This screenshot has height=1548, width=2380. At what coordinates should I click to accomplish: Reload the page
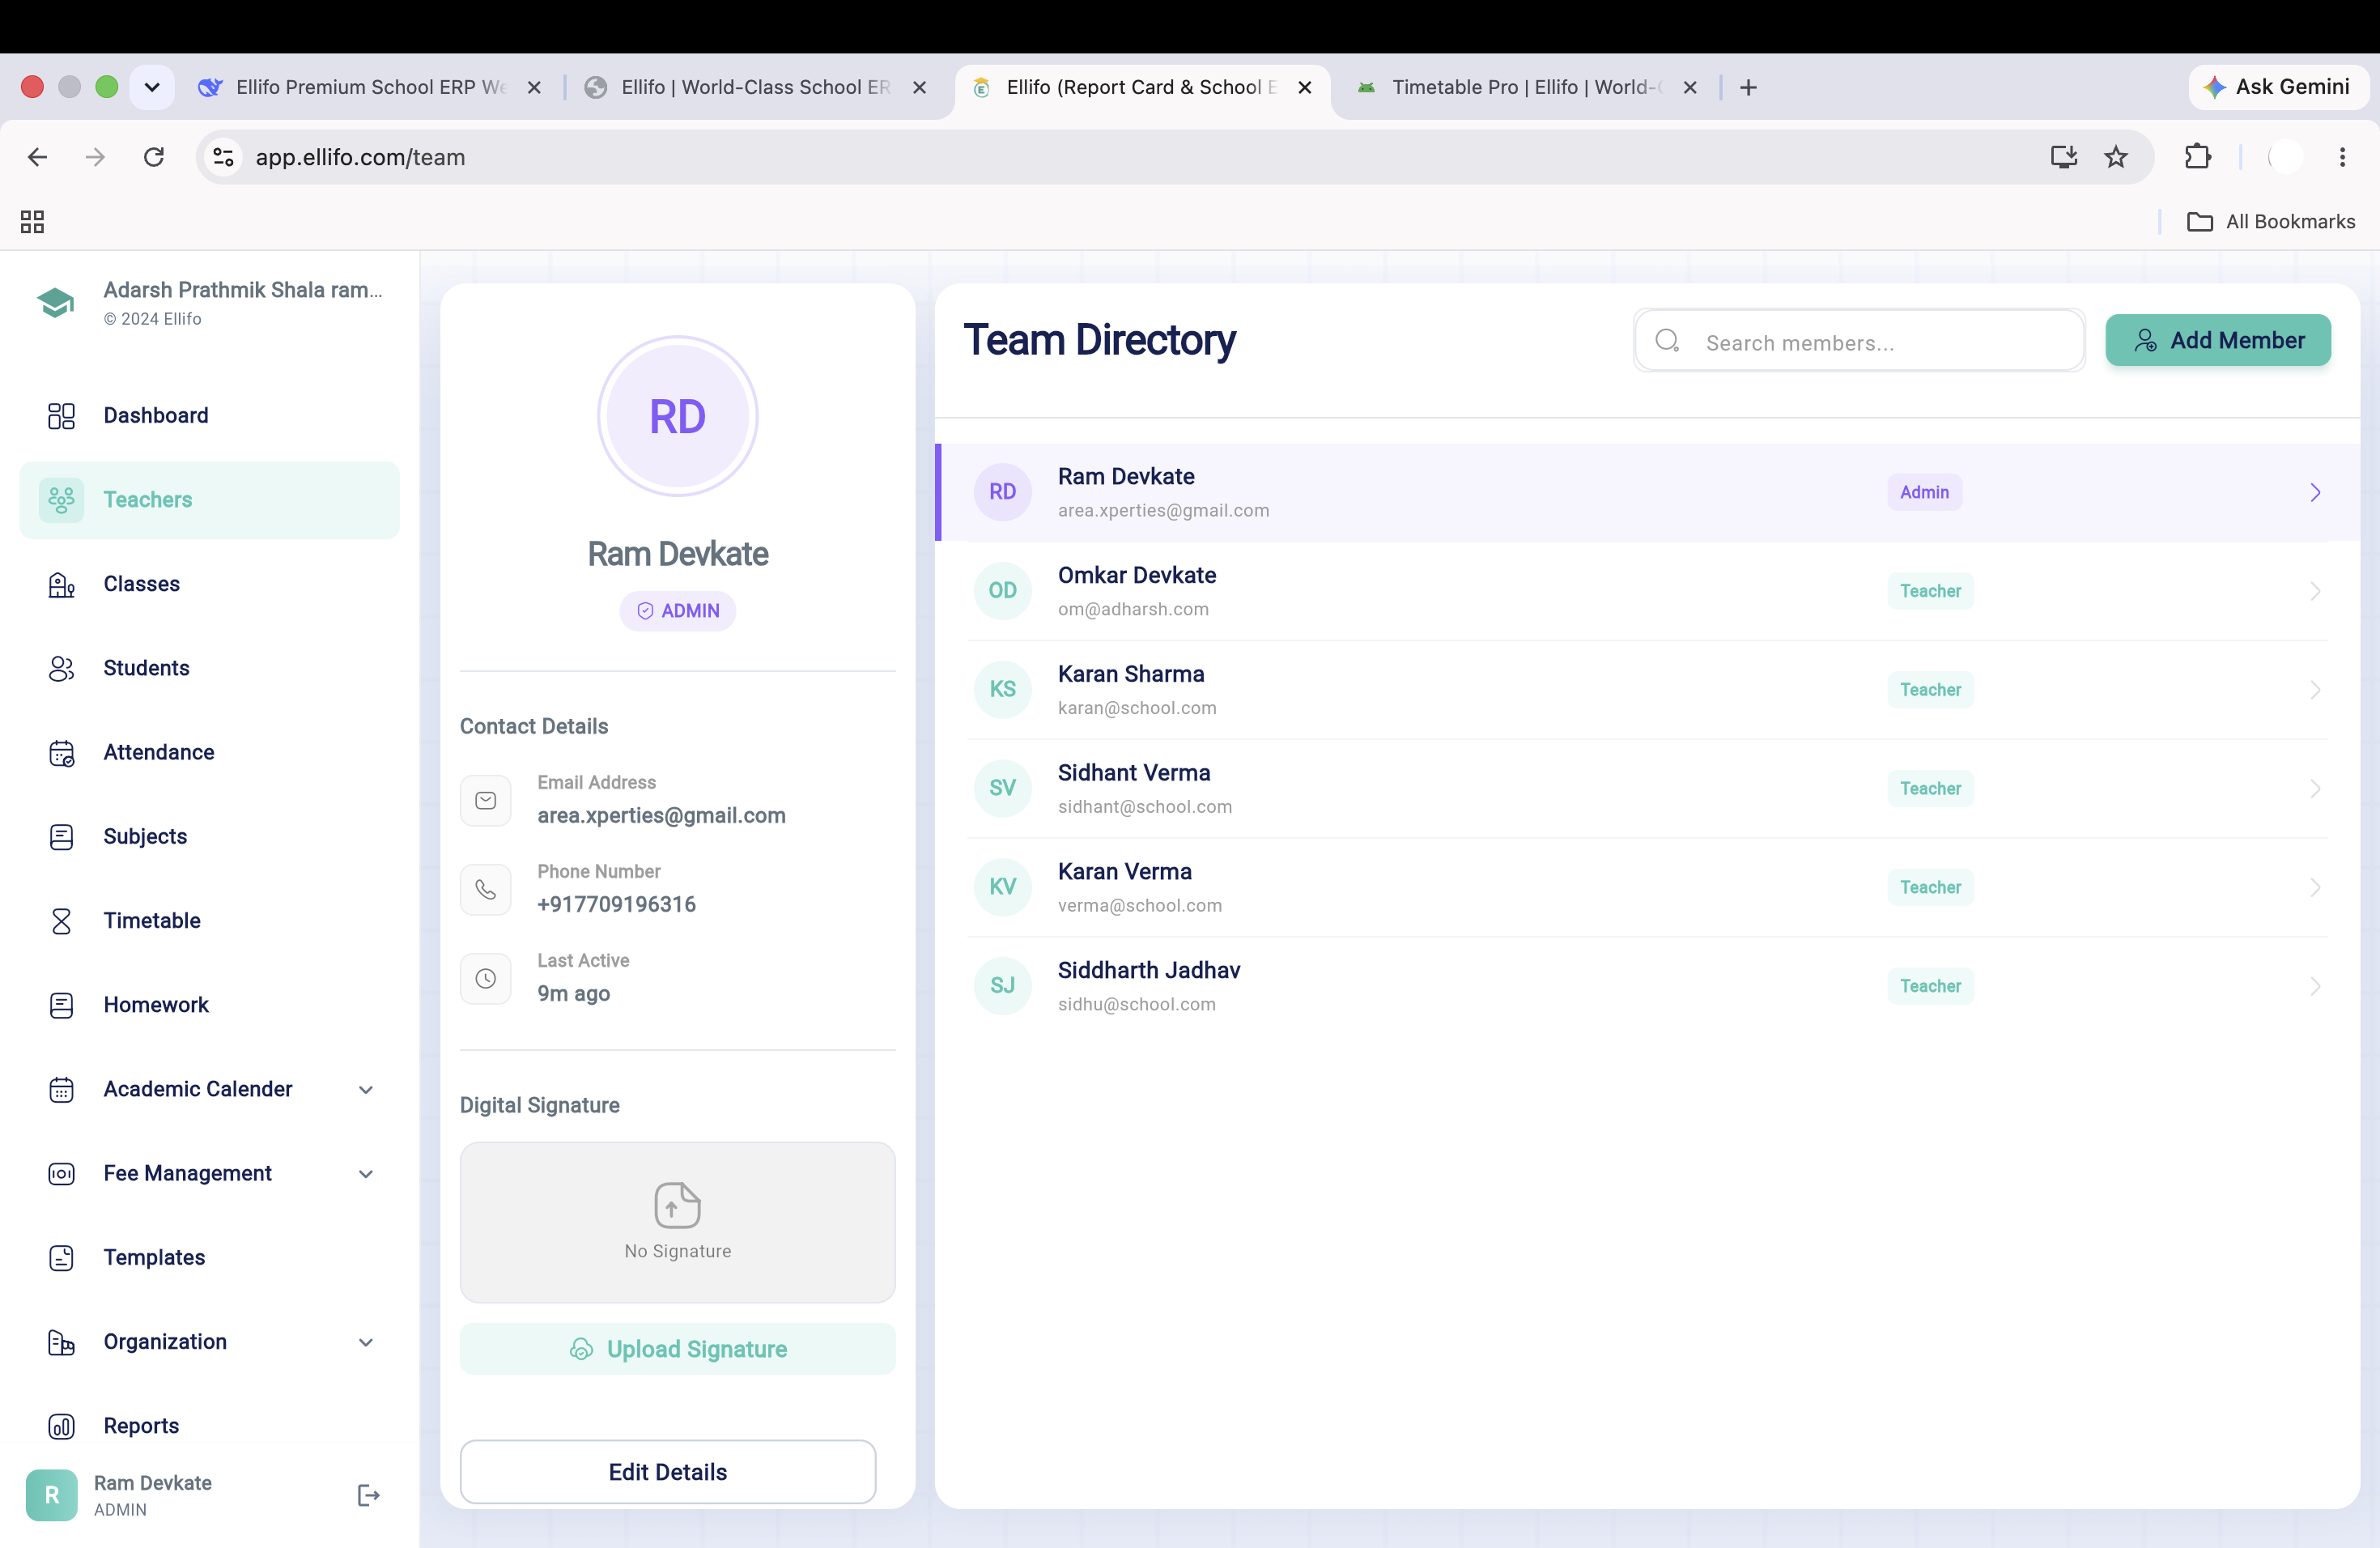154,157
